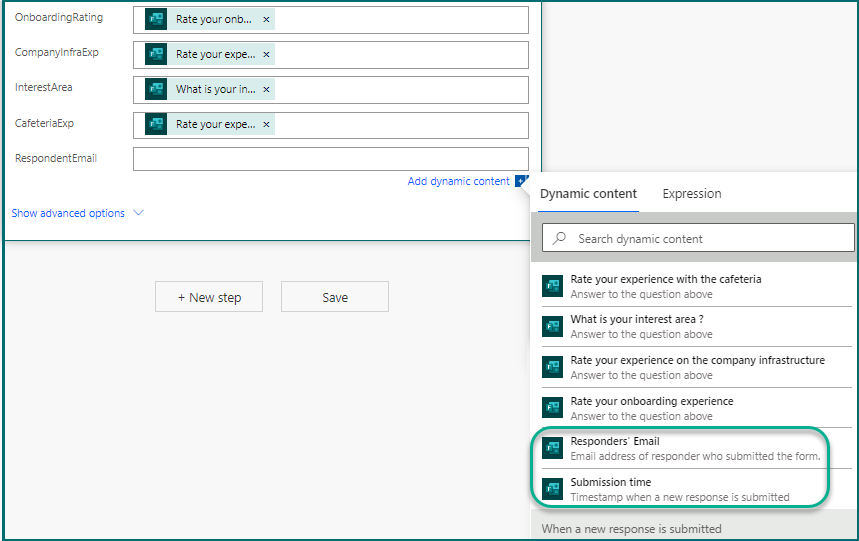Remove the OnboardingRating token
This screenshot has height=541, width=859.
(266, 20)
